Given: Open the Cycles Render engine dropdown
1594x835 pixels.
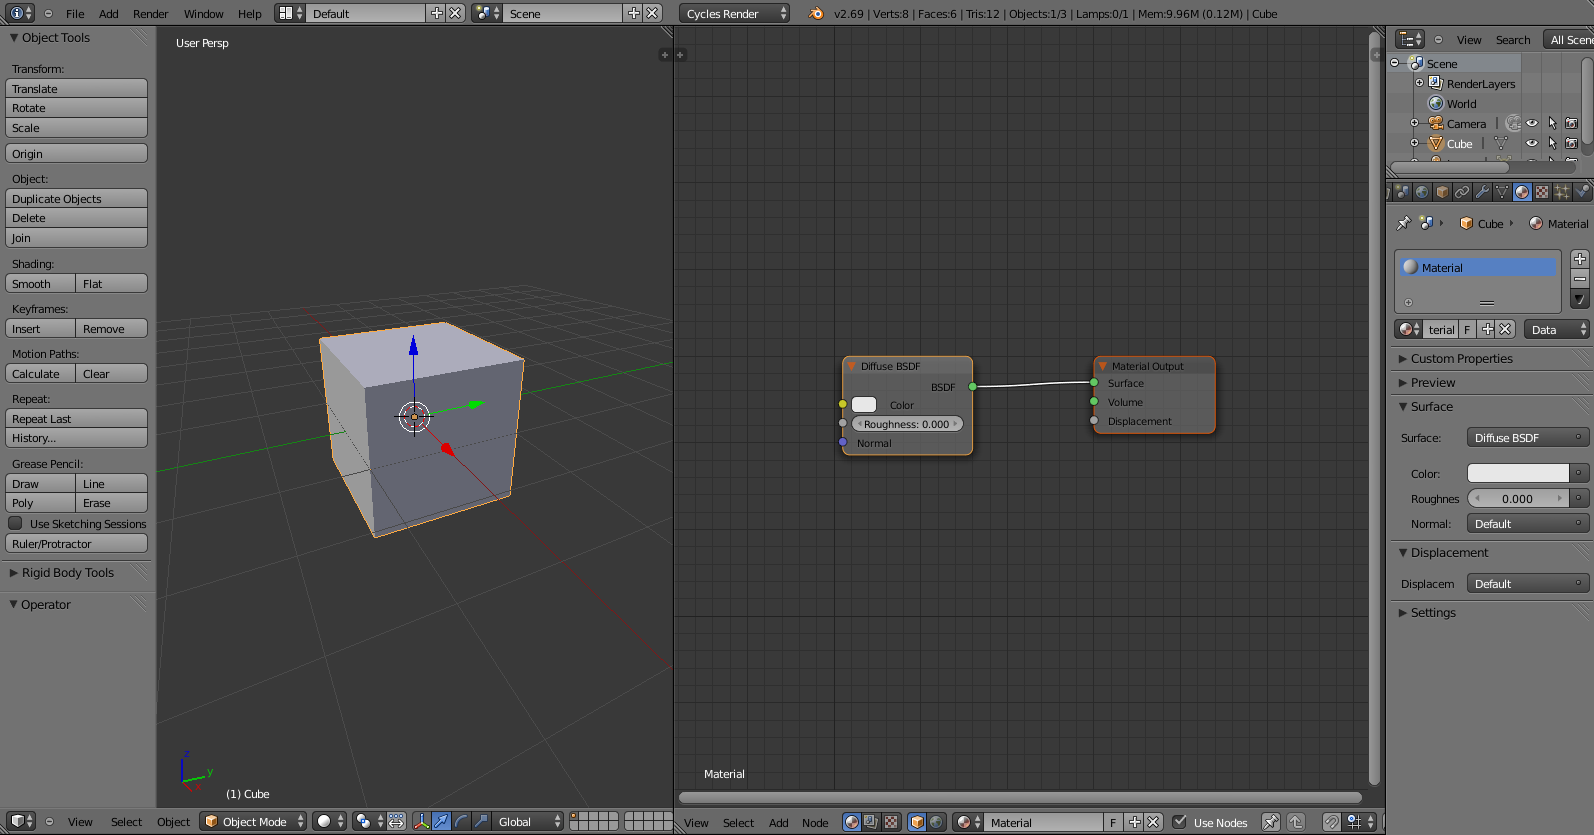Looking at the screenshot, I should [x=735, y=13].
